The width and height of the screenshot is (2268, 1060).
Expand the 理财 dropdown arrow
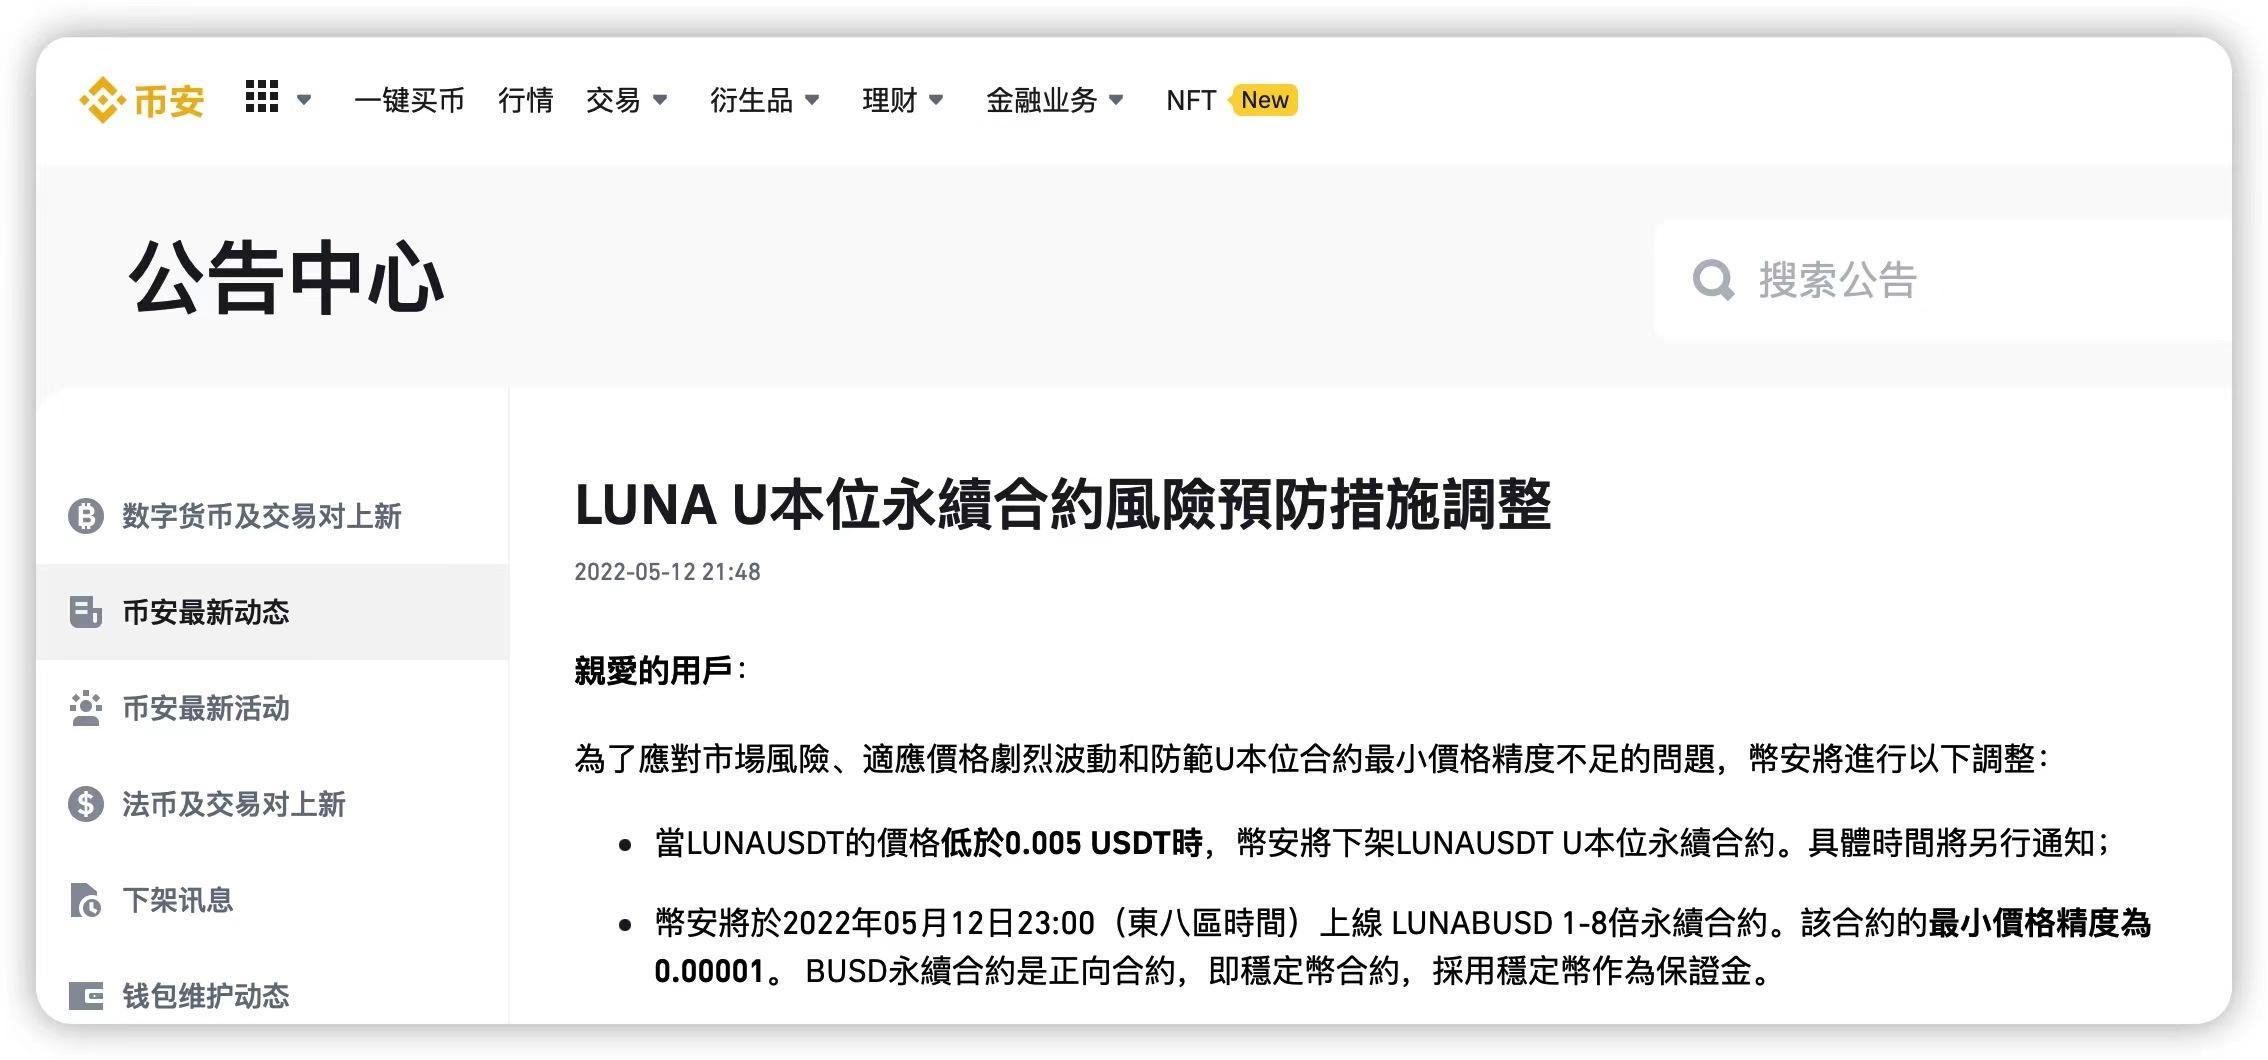(x=936, y=100)
